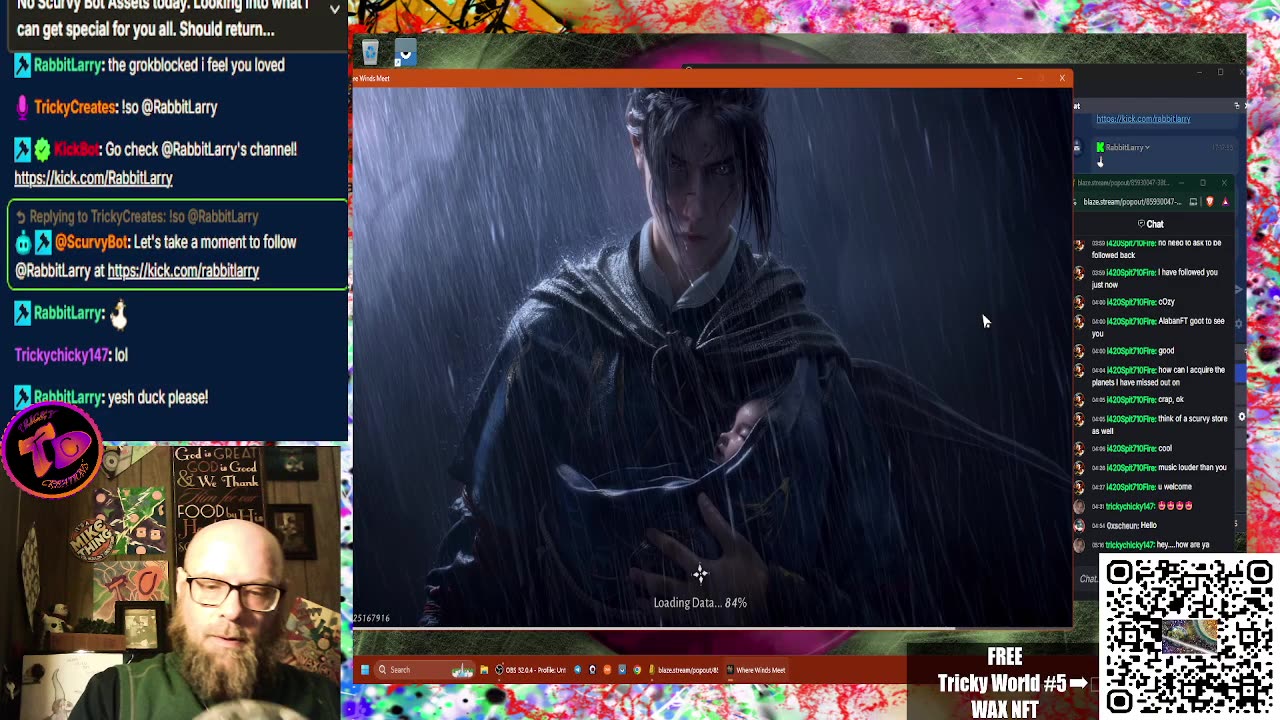1280x720 pixels.
Task: Open the Recycle Bin desktop icon
Action: coord(370,52)
